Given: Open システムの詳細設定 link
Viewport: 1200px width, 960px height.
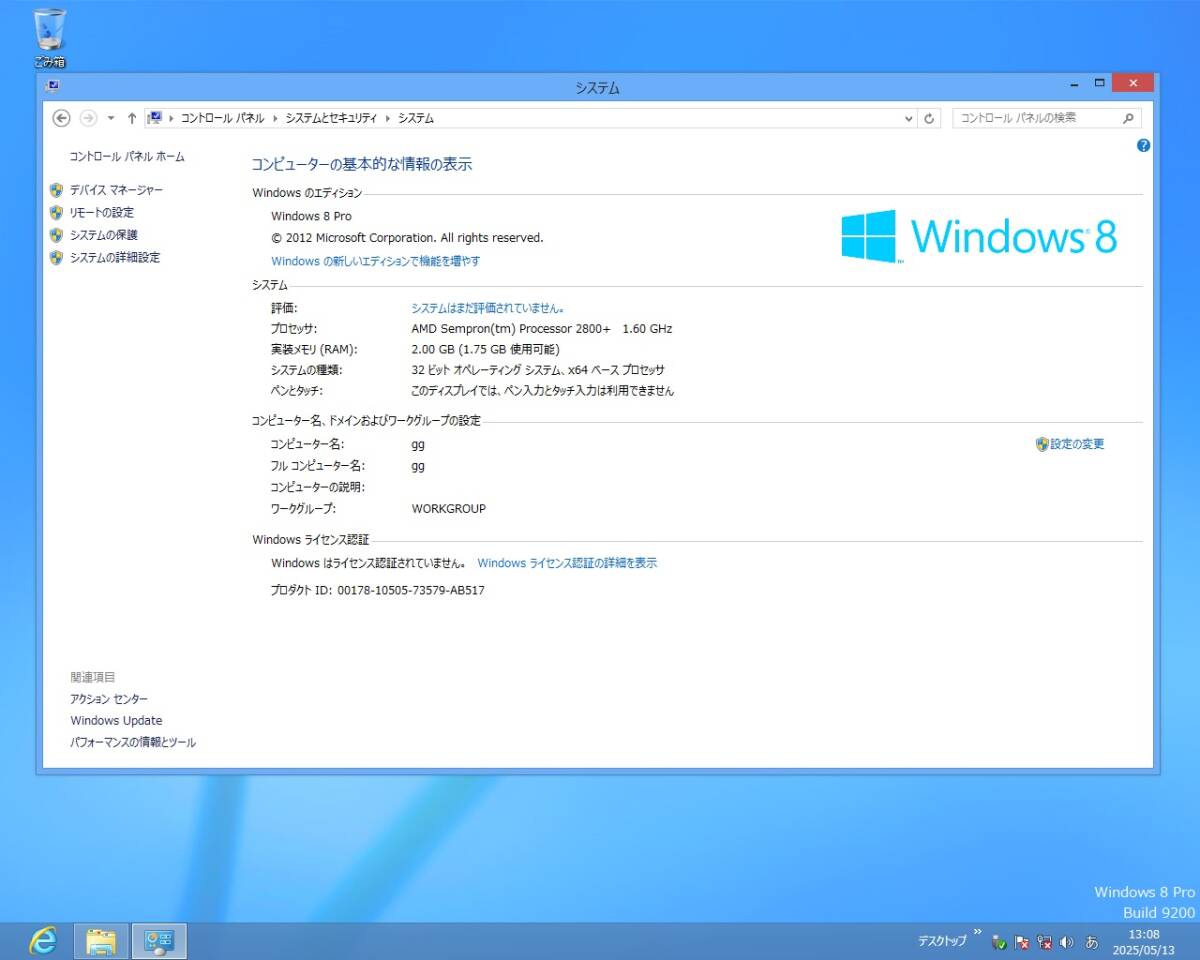Looking at the screenshot, I should click(x=115, y=257).
